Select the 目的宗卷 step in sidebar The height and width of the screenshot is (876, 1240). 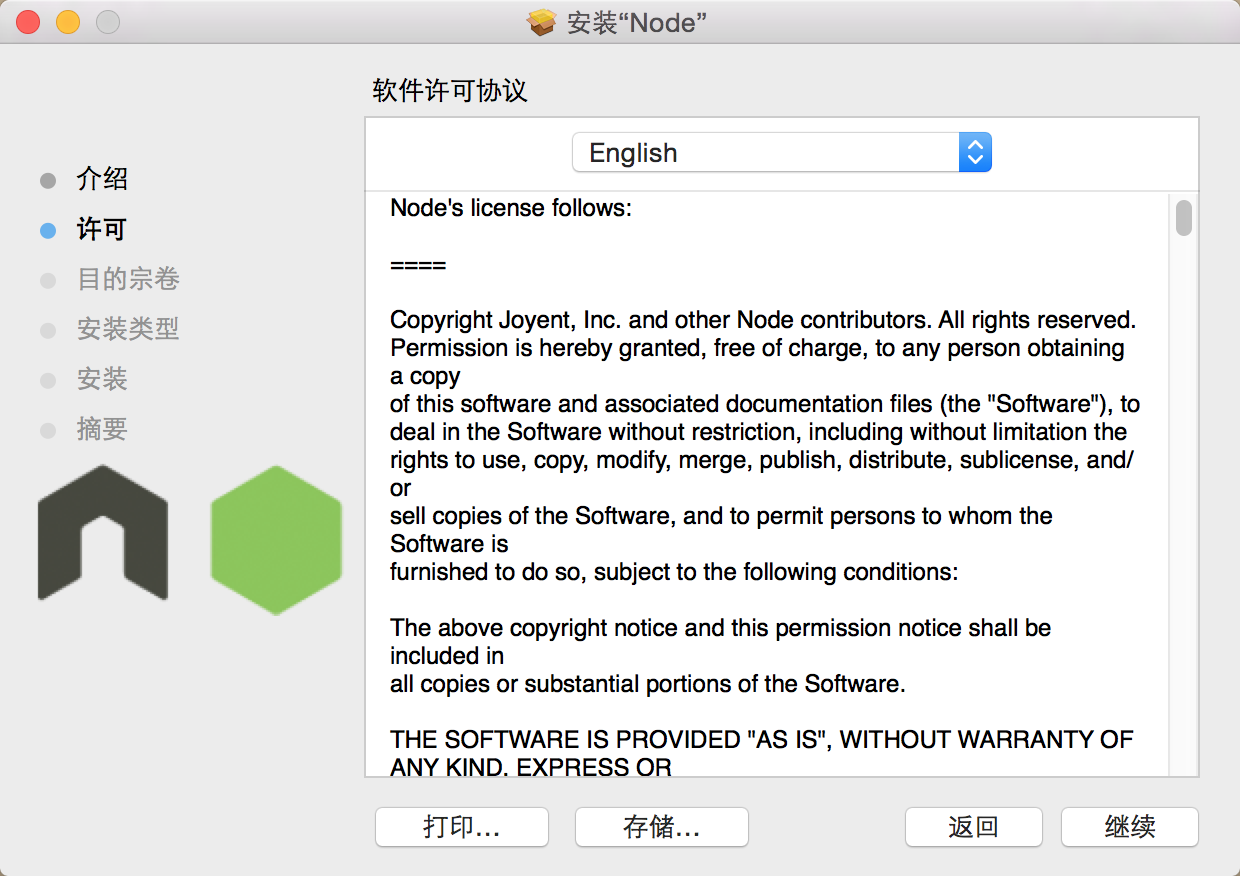[x=128, y=279]
